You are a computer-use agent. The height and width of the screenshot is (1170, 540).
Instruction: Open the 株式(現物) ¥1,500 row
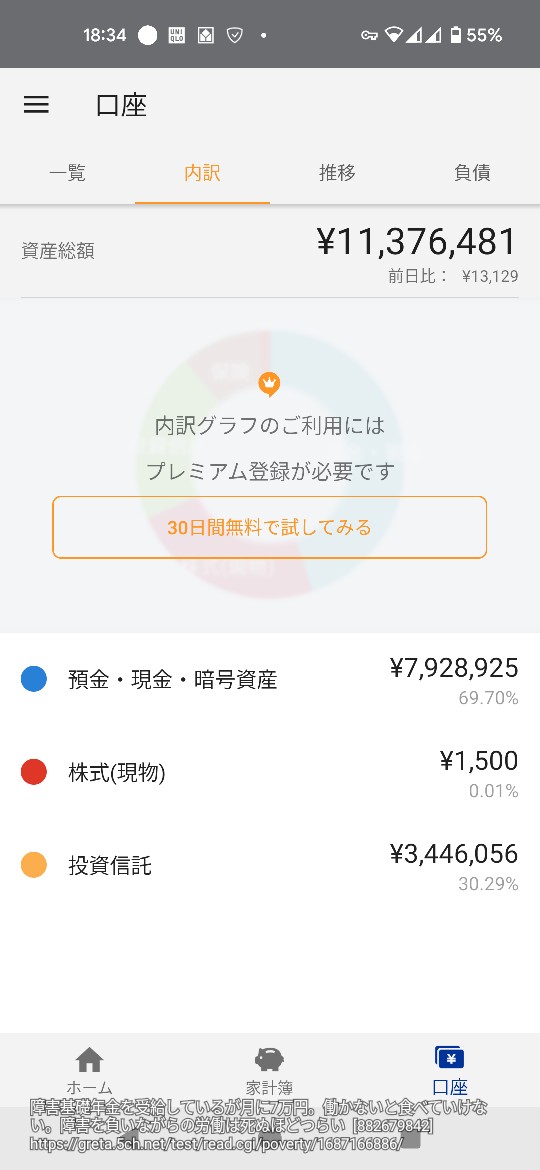pyautogui.click(x=270, y=772)
